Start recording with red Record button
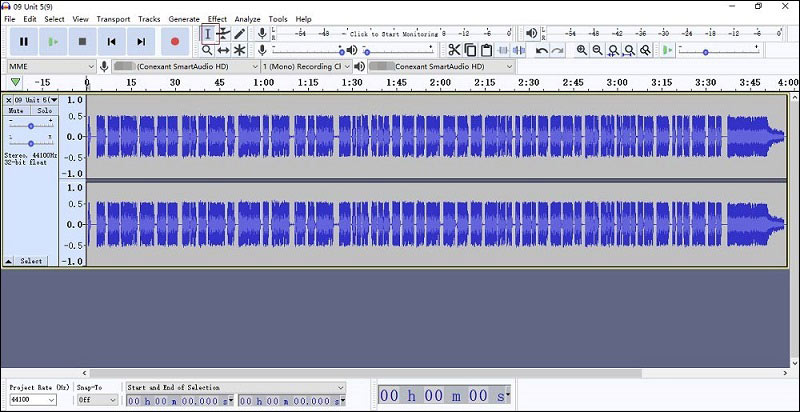This screenshot has width=800, height=412. click(175, 42)
